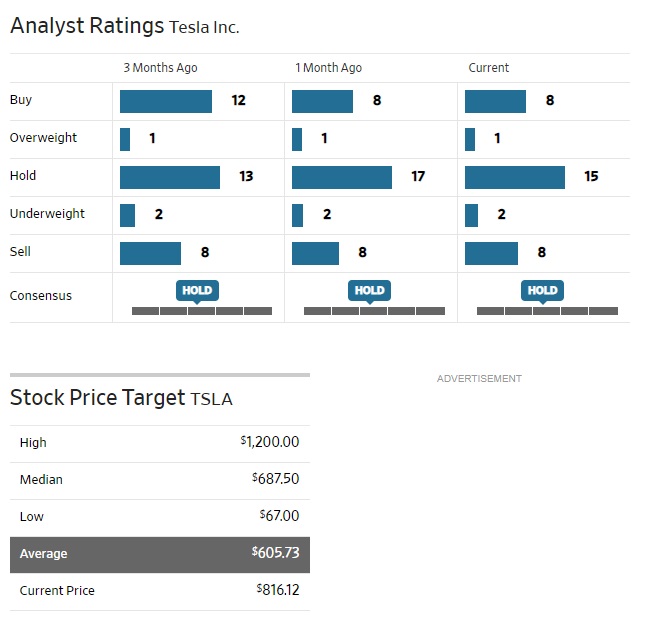
Task: Click the Current consensus rating scale bar
Action: click(x=547, y=311)
